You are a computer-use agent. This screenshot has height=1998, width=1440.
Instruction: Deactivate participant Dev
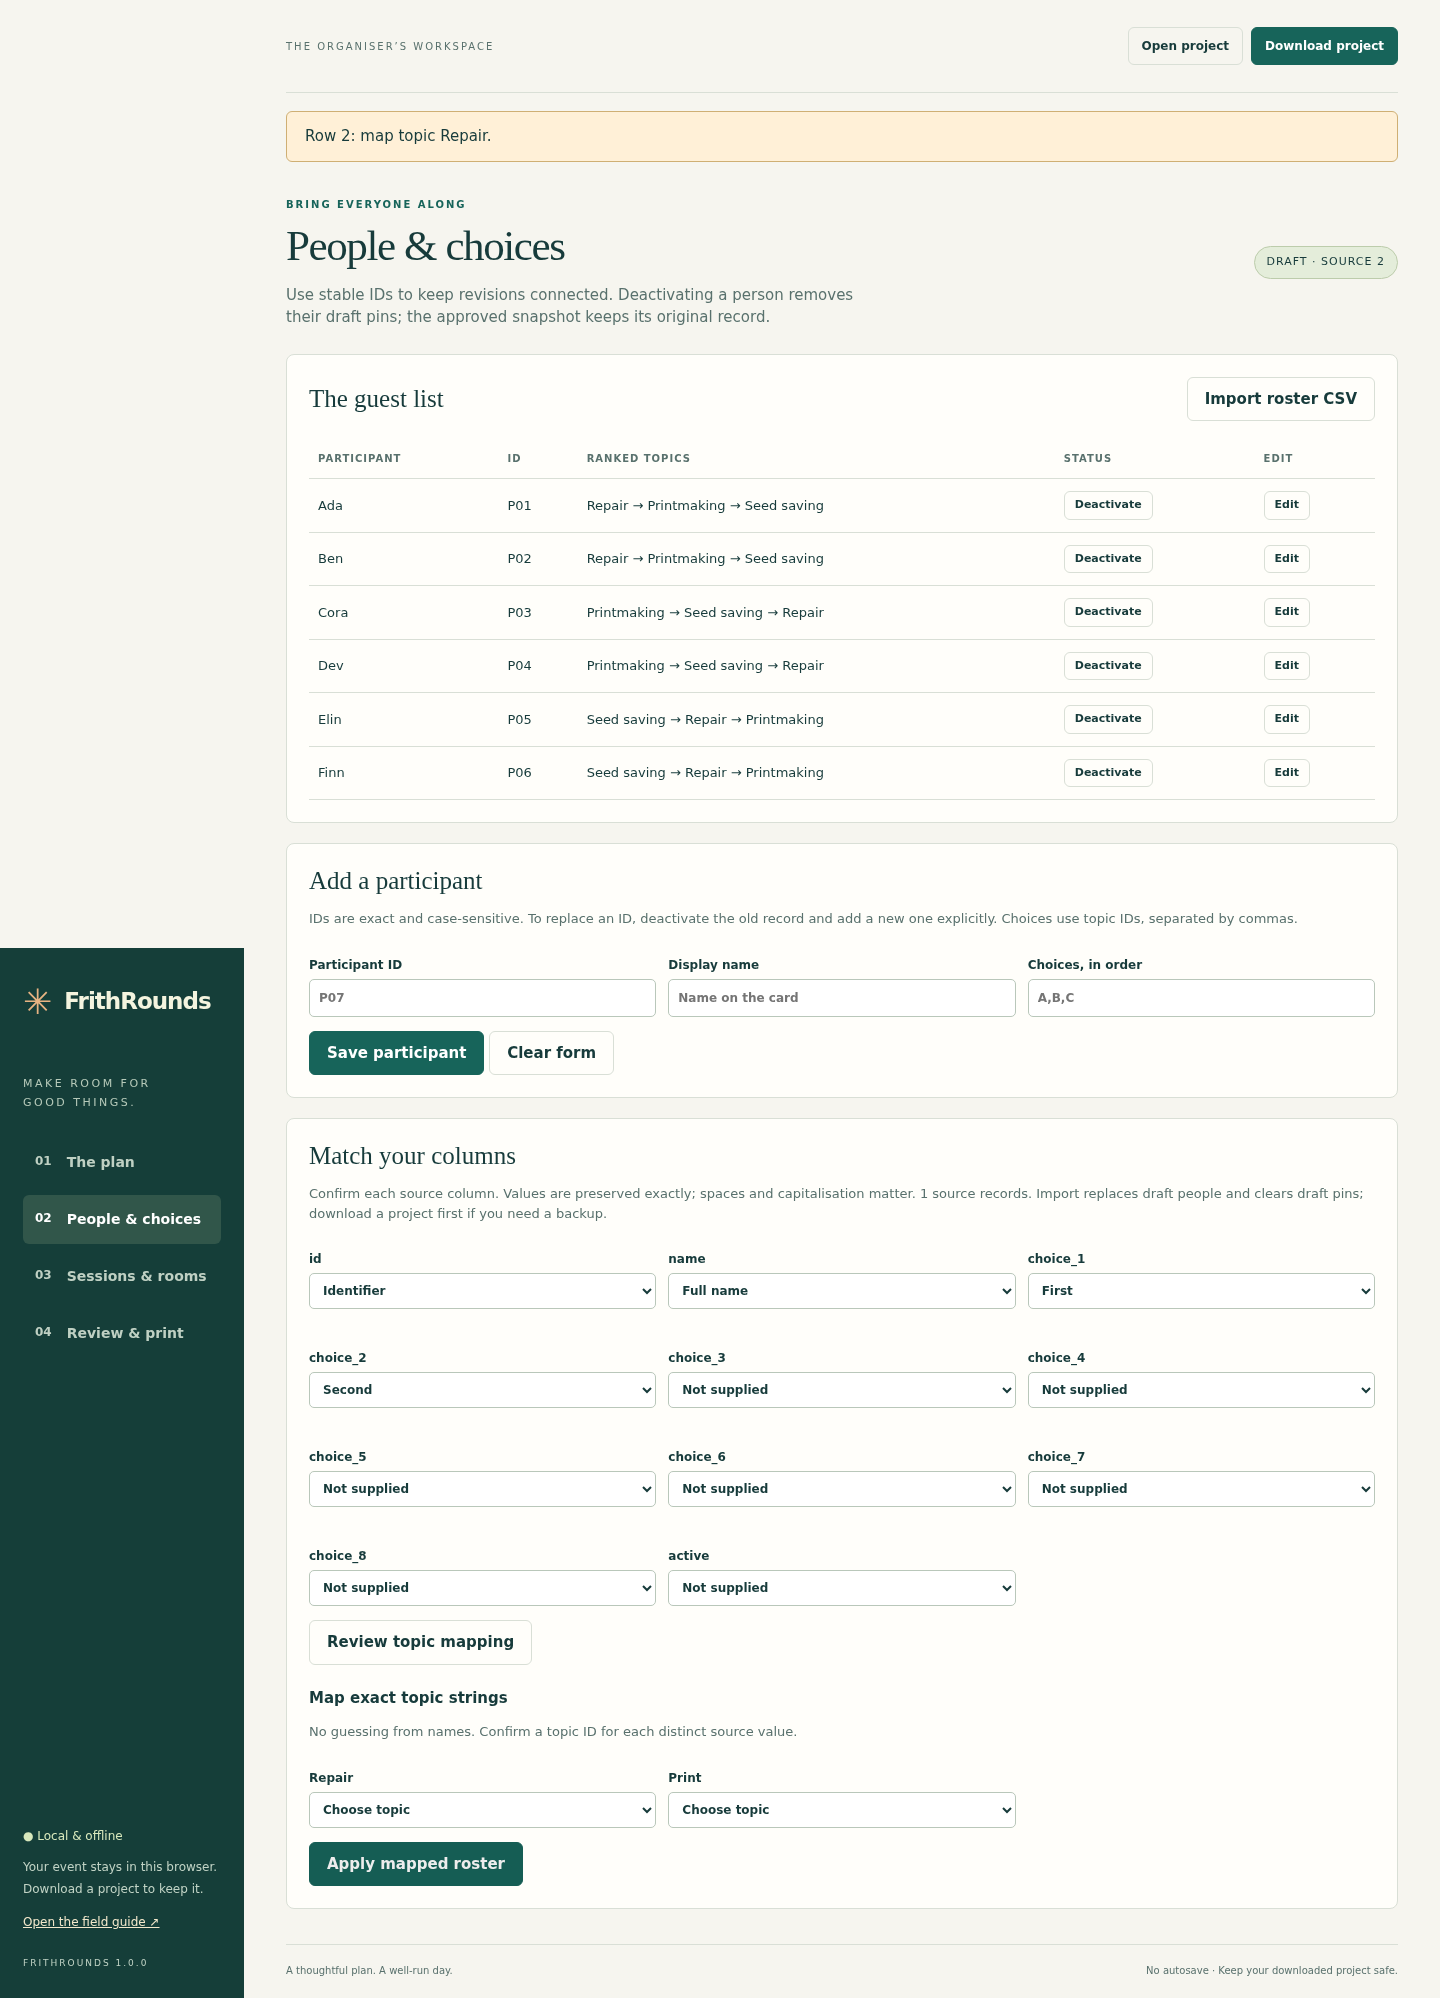1108,666
